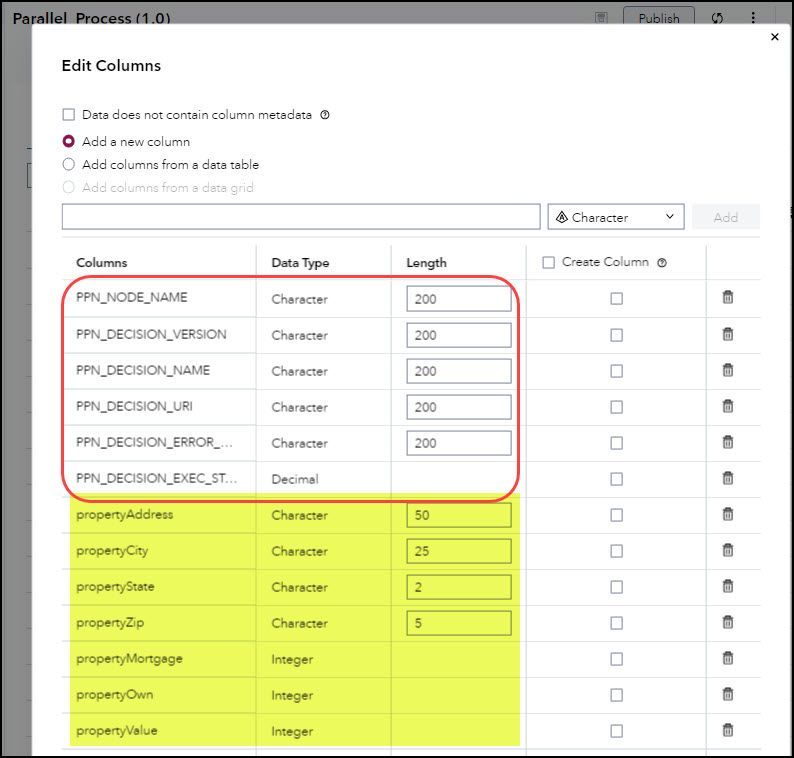
Task: Toggle the Create Column header checkbox
Action: click(548, 263)
